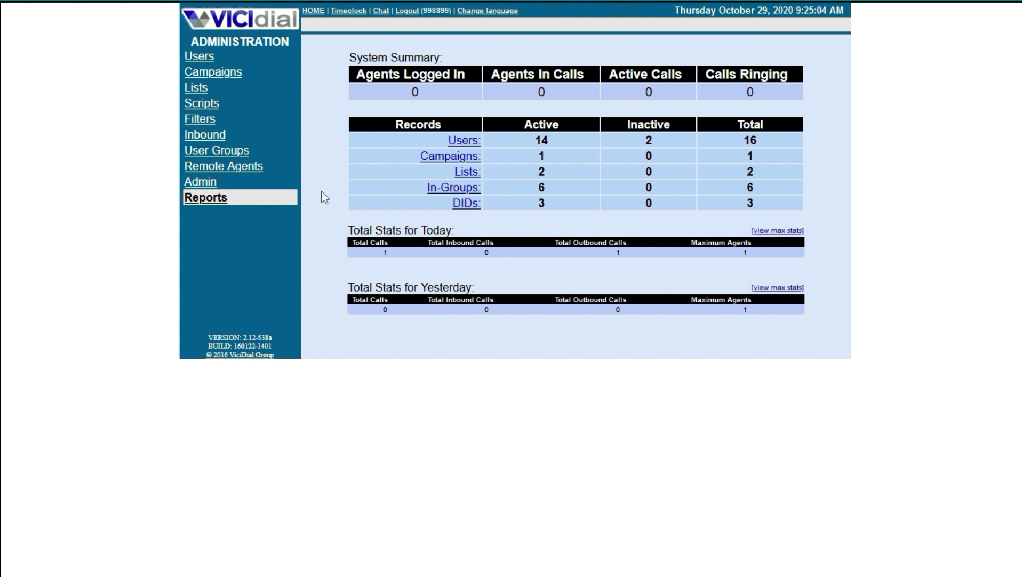Click In-Groups link in Records table
Image resolution: width=1022 pixels, height=577 pixels.
(454, 188)
